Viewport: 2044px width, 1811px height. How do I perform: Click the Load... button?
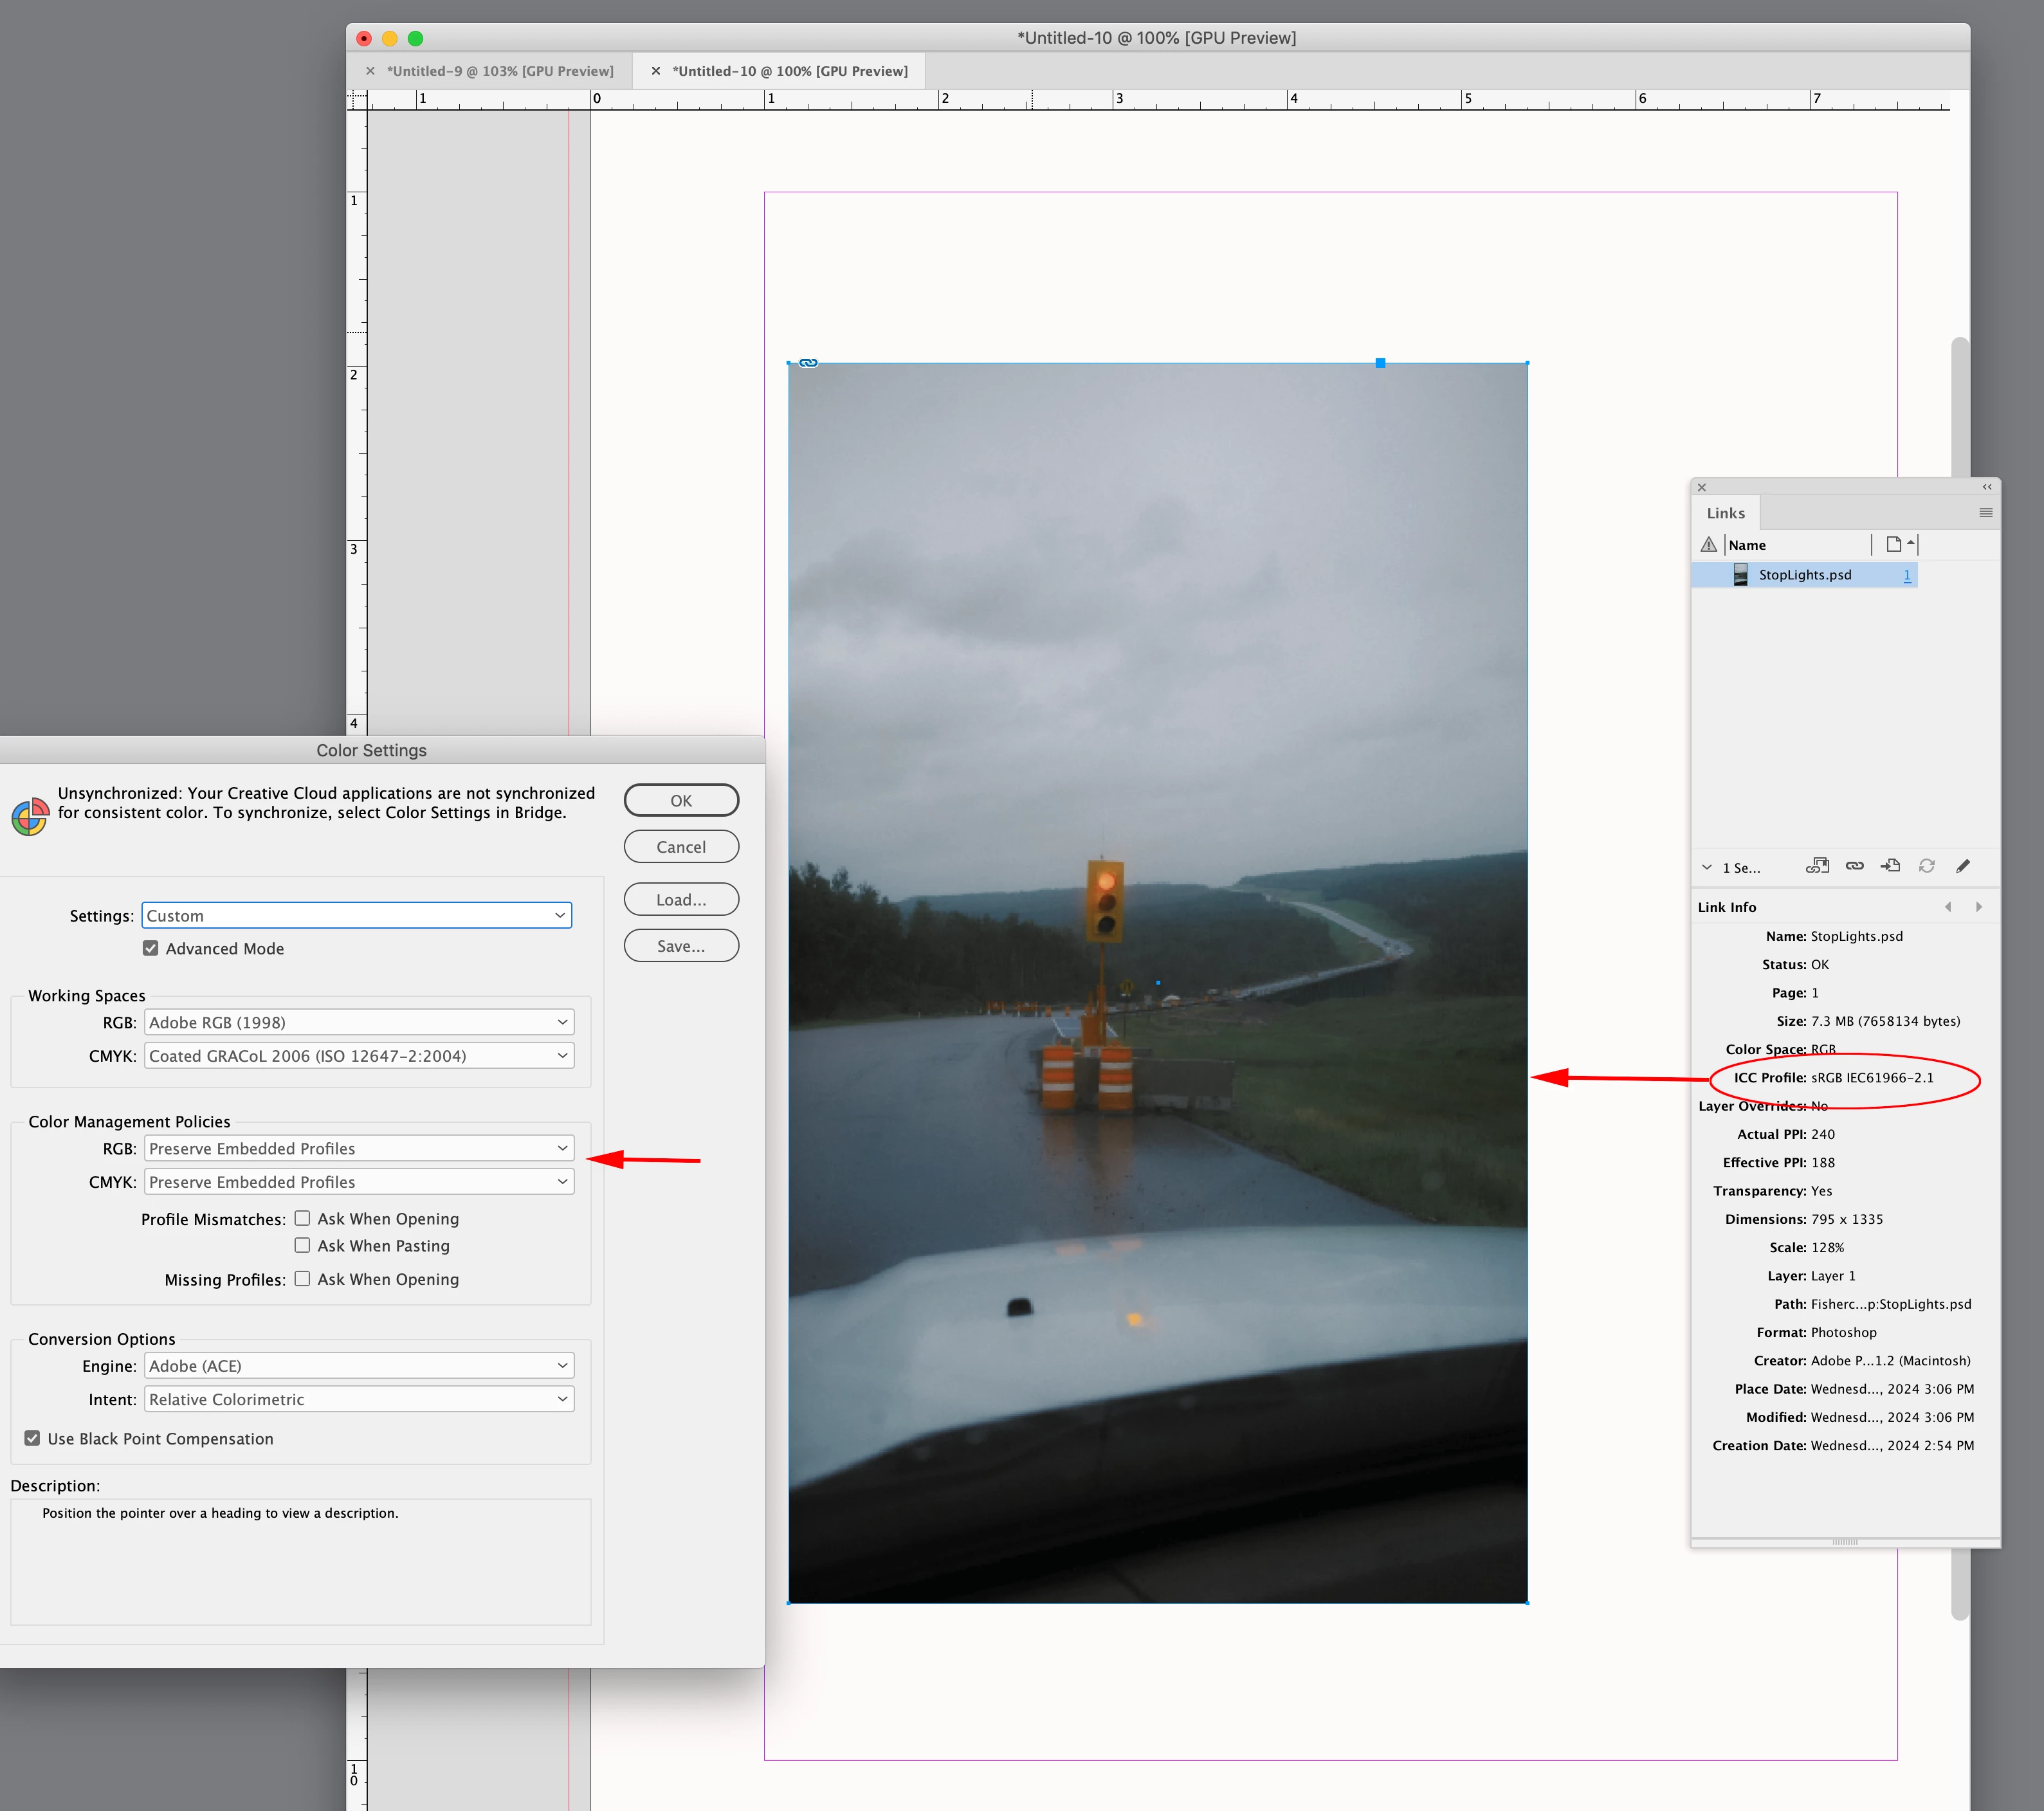tap(681, 899)
